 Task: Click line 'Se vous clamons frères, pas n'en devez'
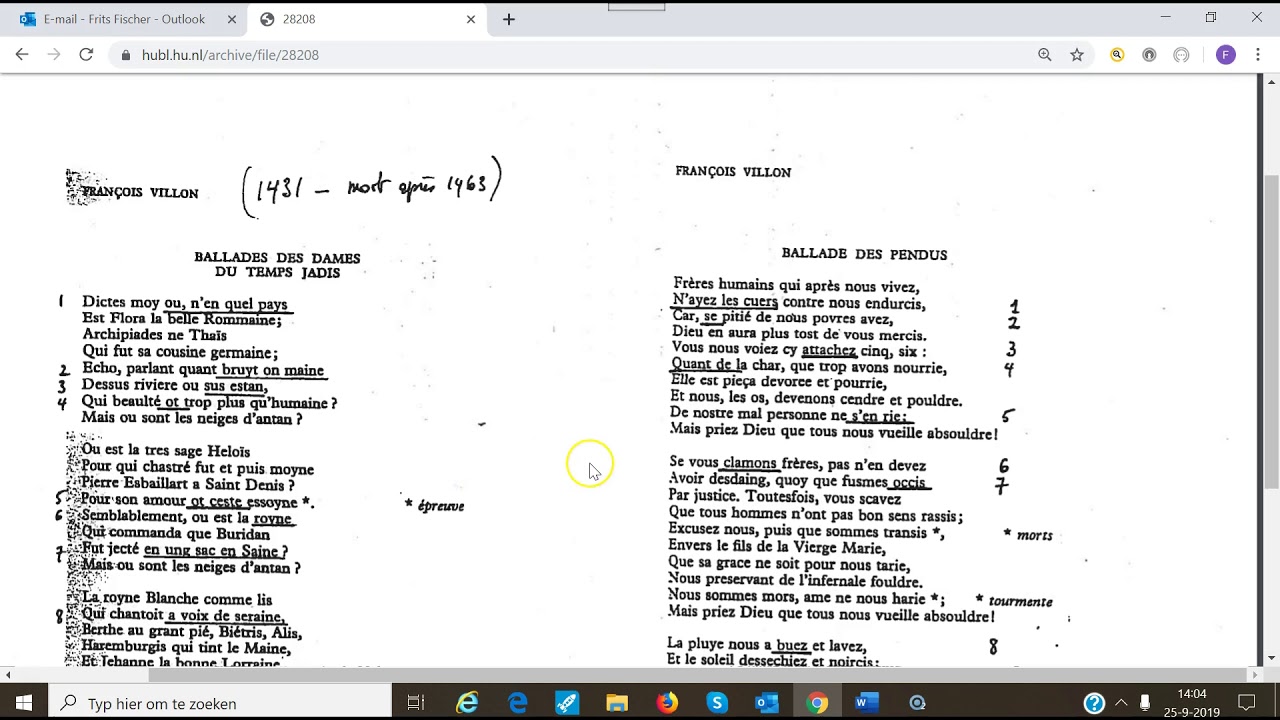798,464
